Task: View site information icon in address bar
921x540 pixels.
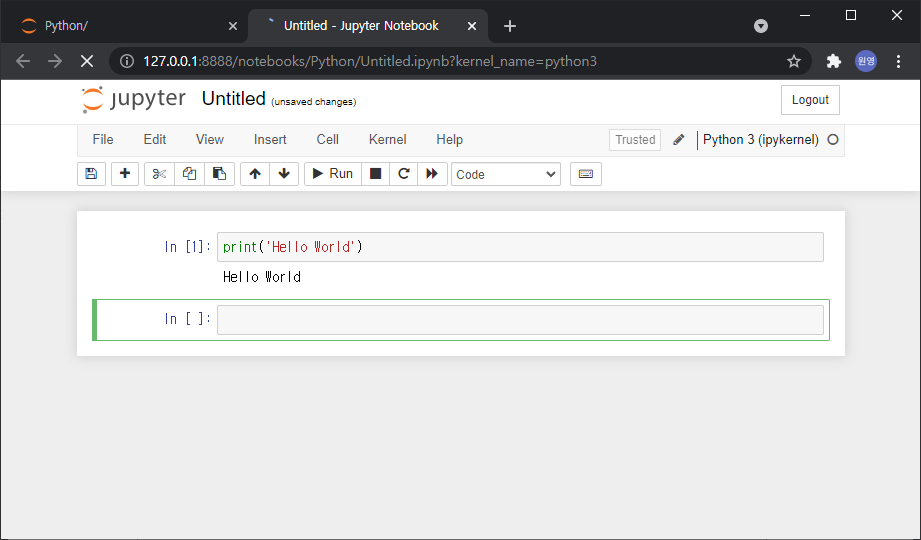Action: tap(126, 61)
